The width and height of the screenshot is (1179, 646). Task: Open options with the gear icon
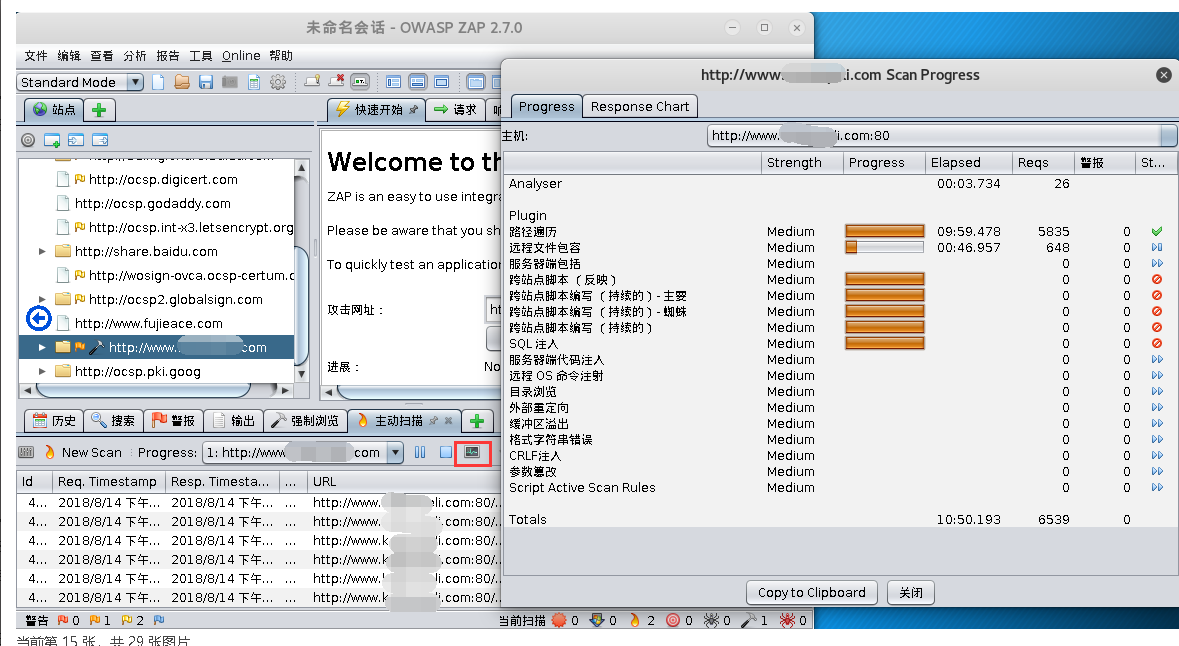point(278,82)
